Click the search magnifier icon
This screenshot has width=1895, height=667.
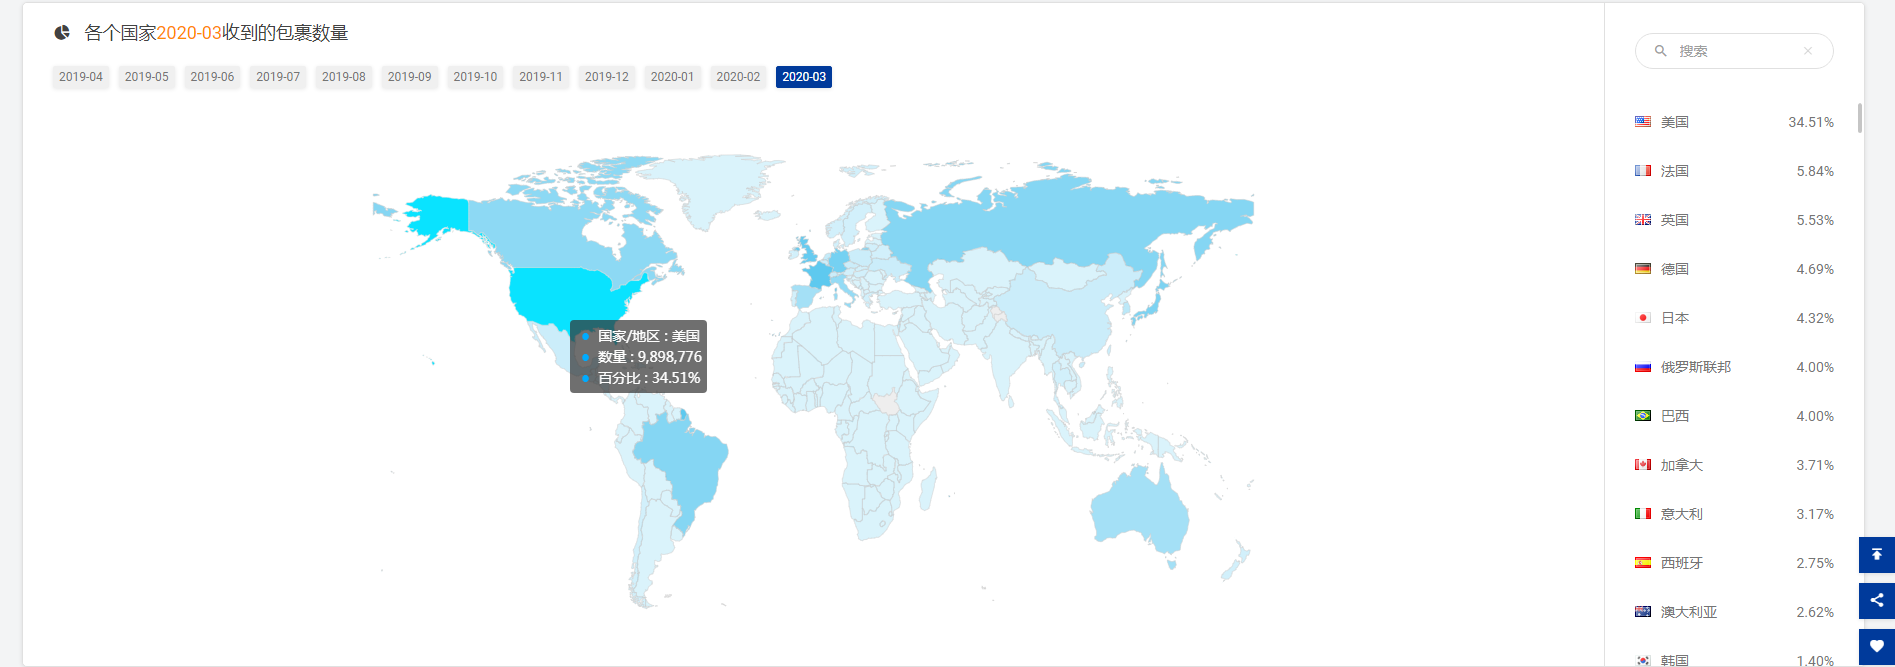[1660, 51]
